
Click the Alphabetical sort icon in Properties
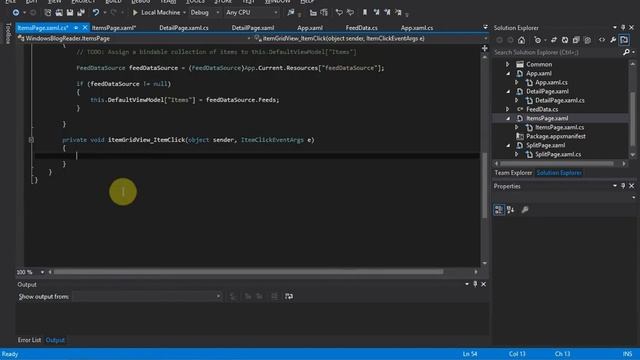coord(511,210)
